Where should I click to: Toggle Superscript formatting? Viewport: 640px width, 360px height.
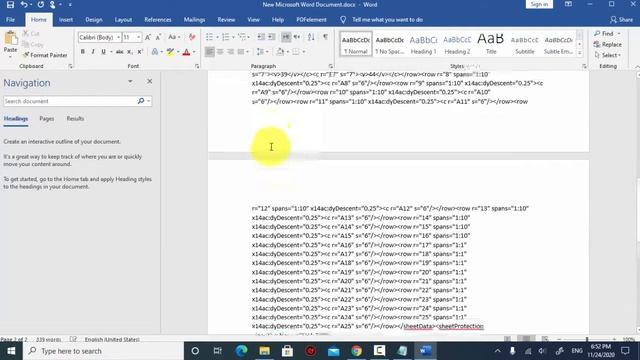click(140, 52)
